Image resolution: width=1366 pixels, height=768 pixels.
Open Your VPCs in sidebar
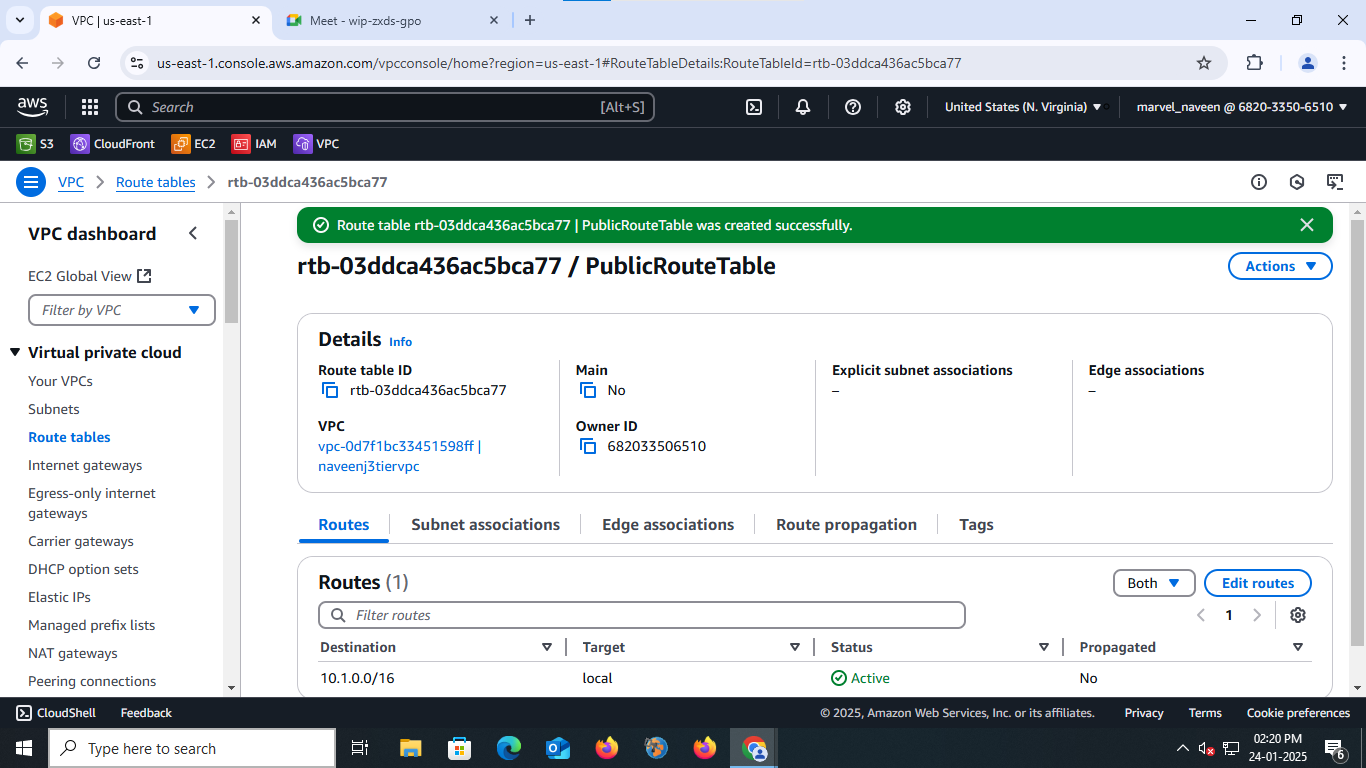click(x=60, y=381)
